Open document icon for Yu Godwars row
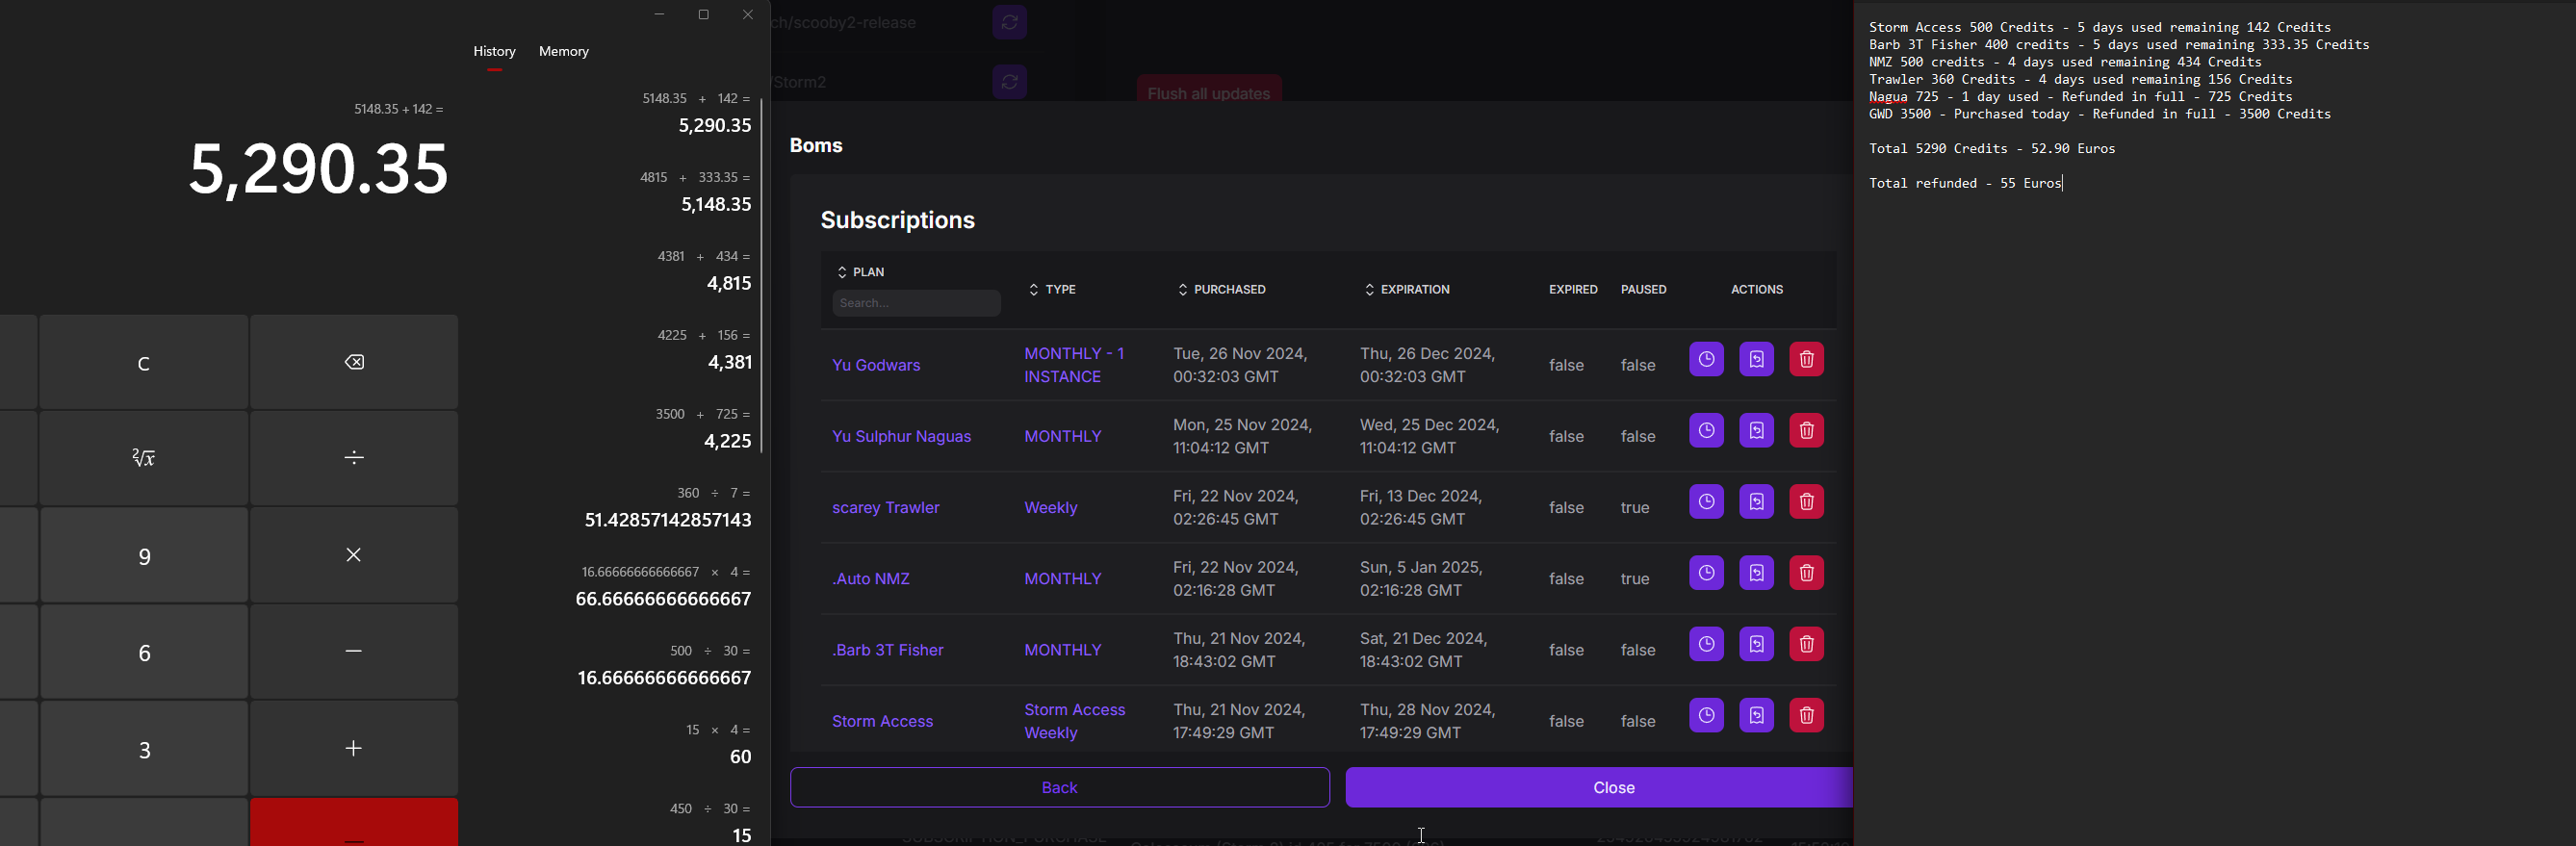2576x846 pixels. (x=1756, y=360)
